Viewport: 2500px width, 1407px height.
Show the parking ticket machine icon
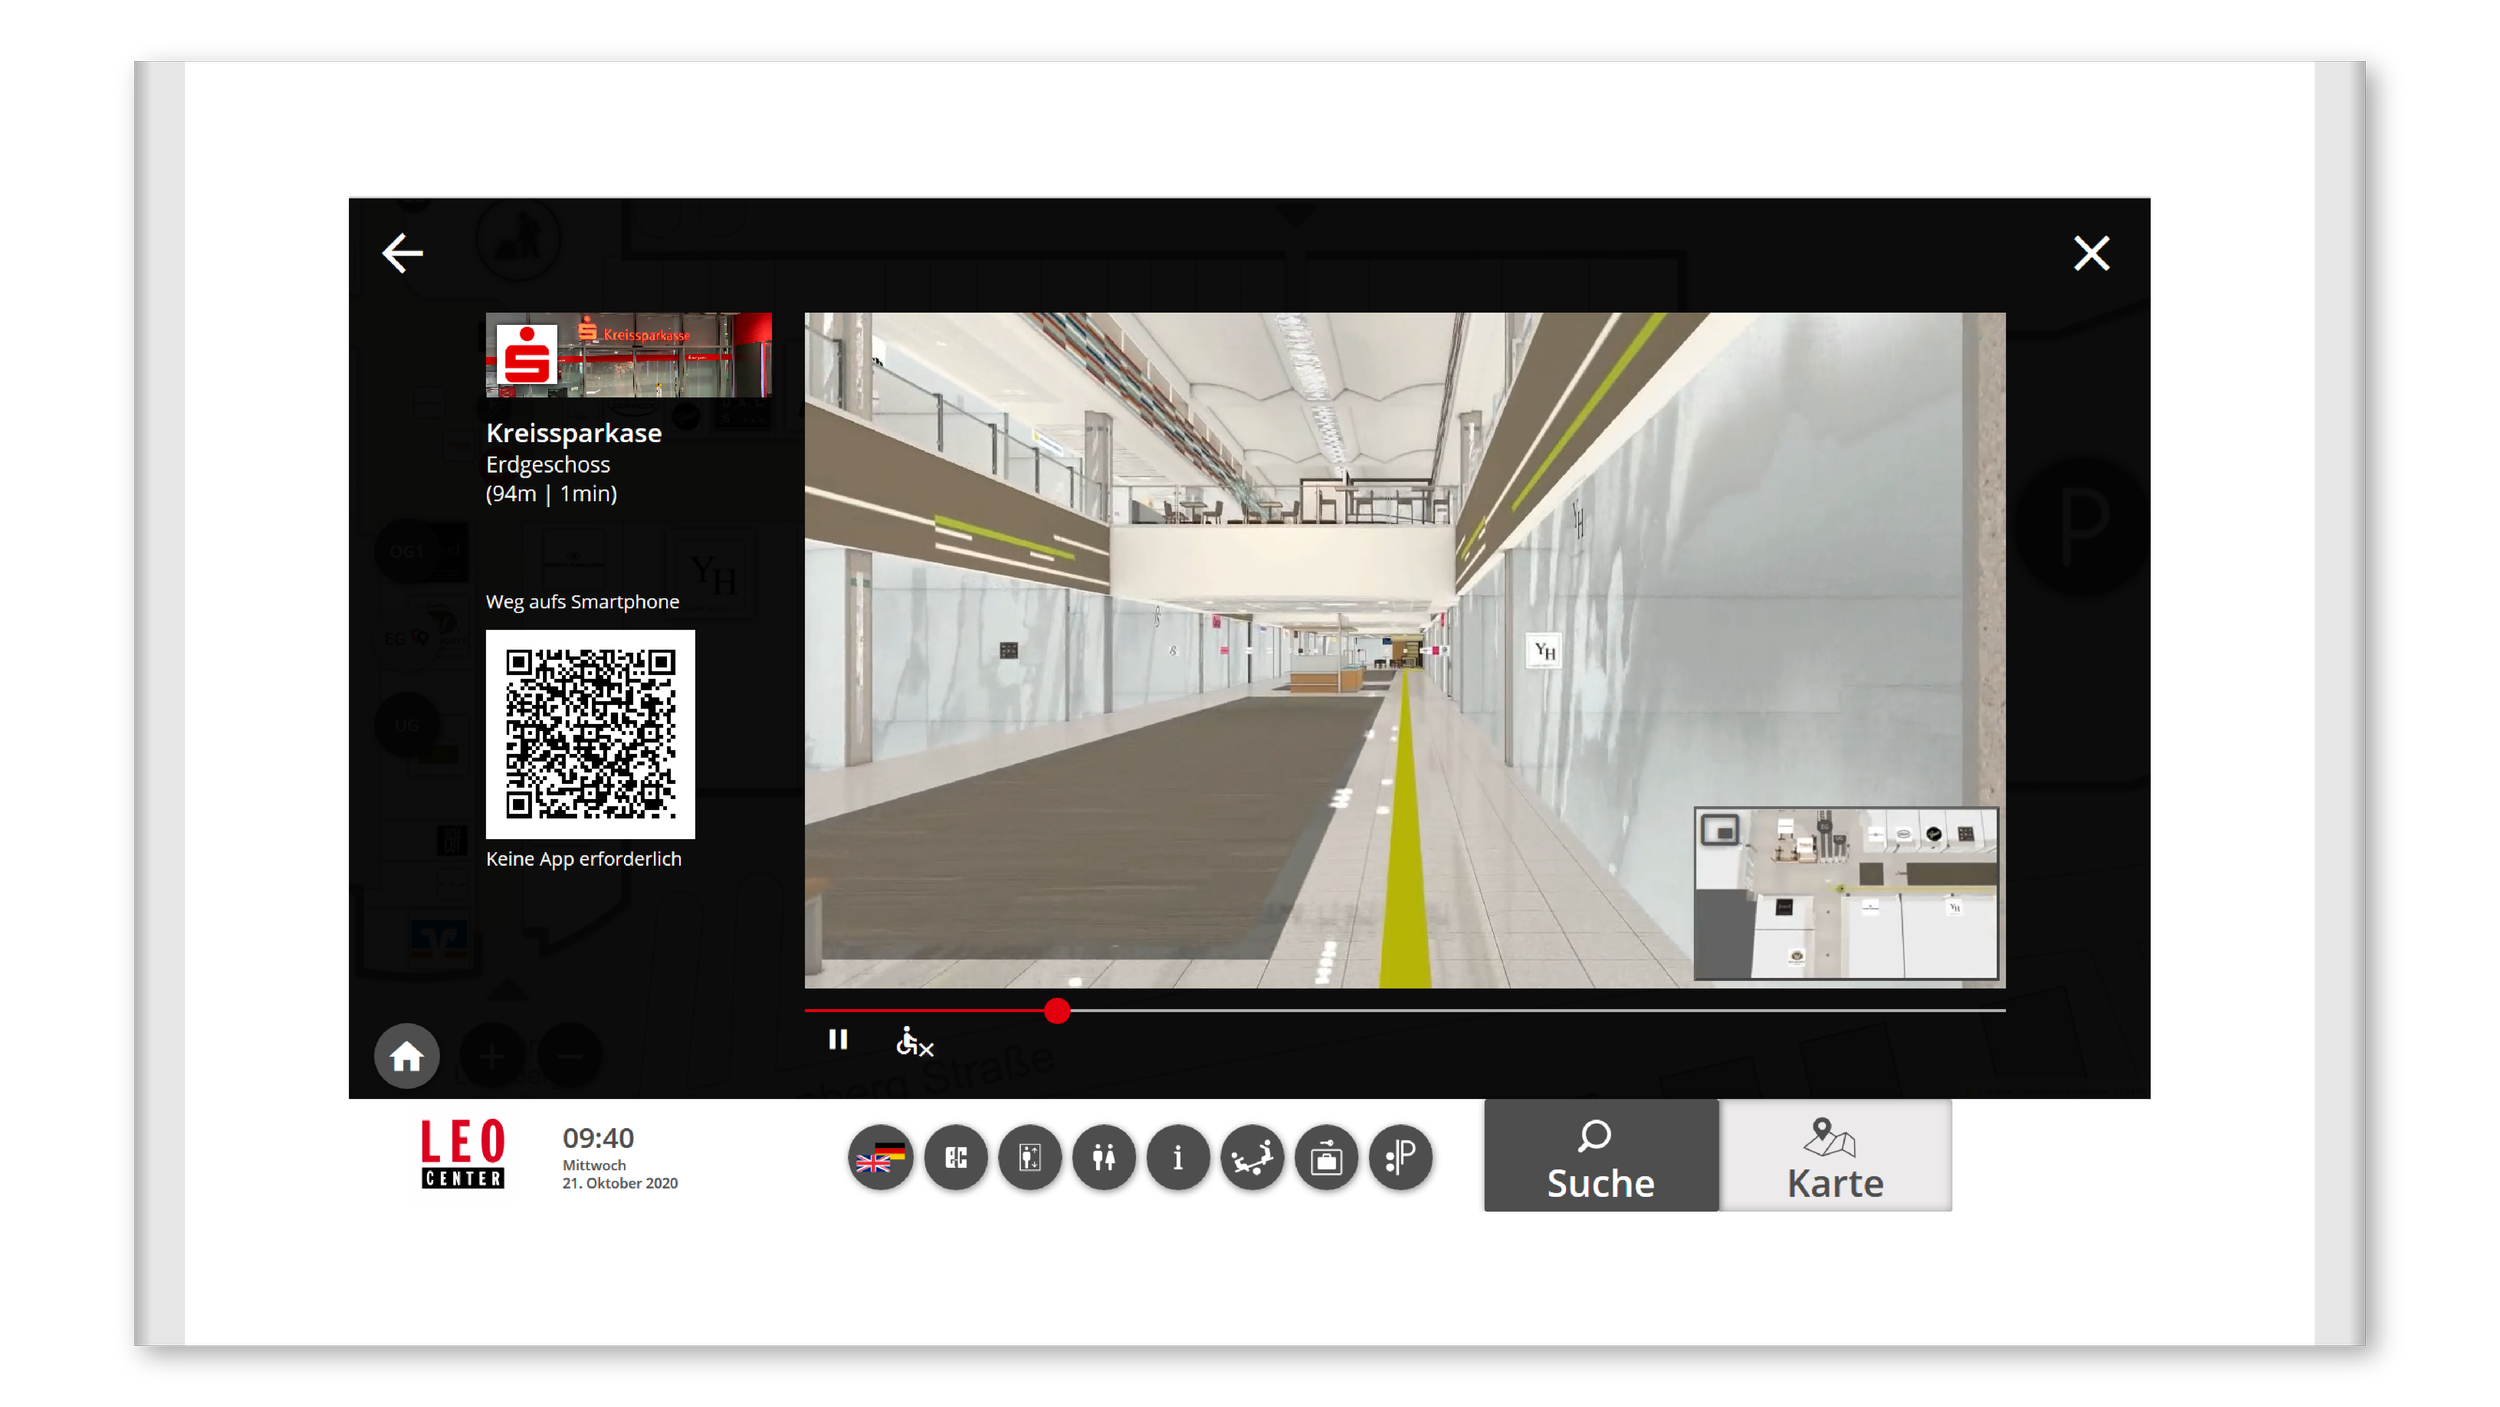(1401, 1157)
